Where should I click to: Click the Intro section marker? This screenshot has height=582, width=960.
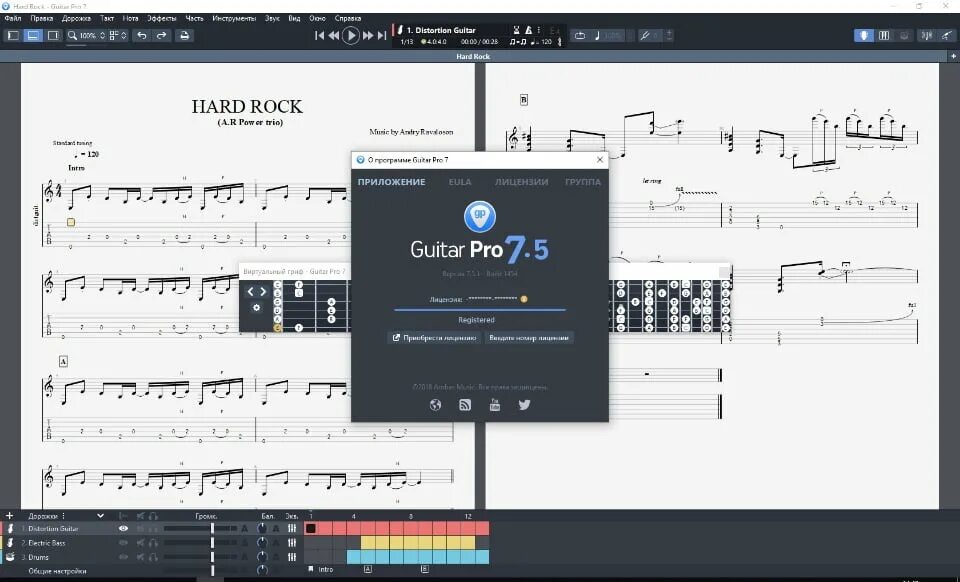coord(321,569)
